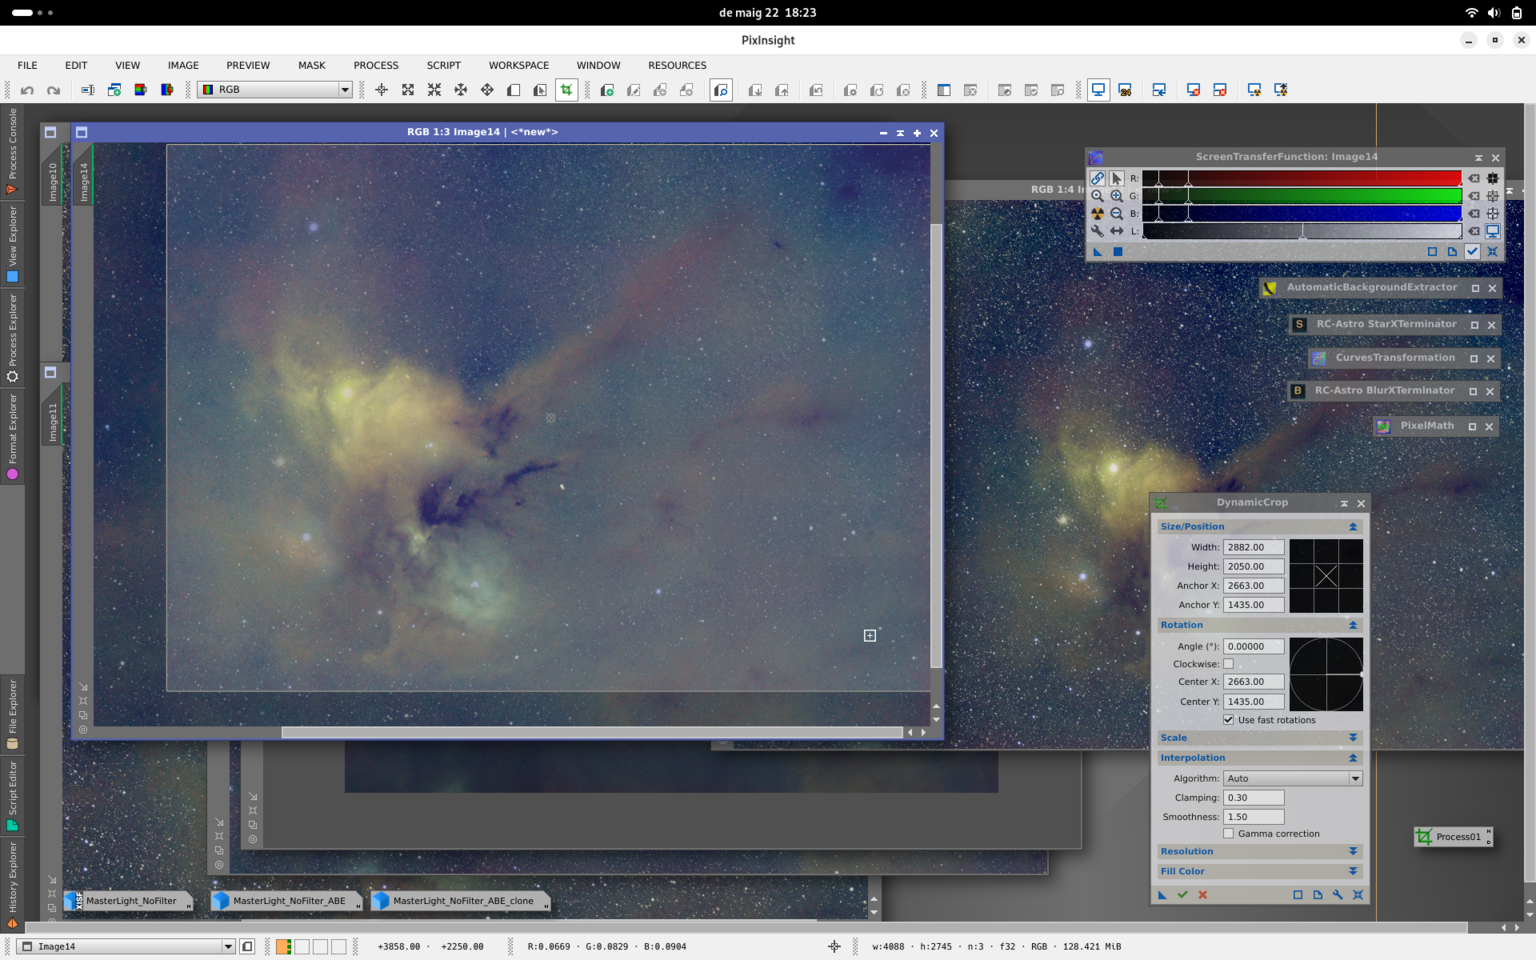Open the WORKSPACE menu
Image resolution: width=1536 pixels, height=960 pixels.
tap(519, 65)
